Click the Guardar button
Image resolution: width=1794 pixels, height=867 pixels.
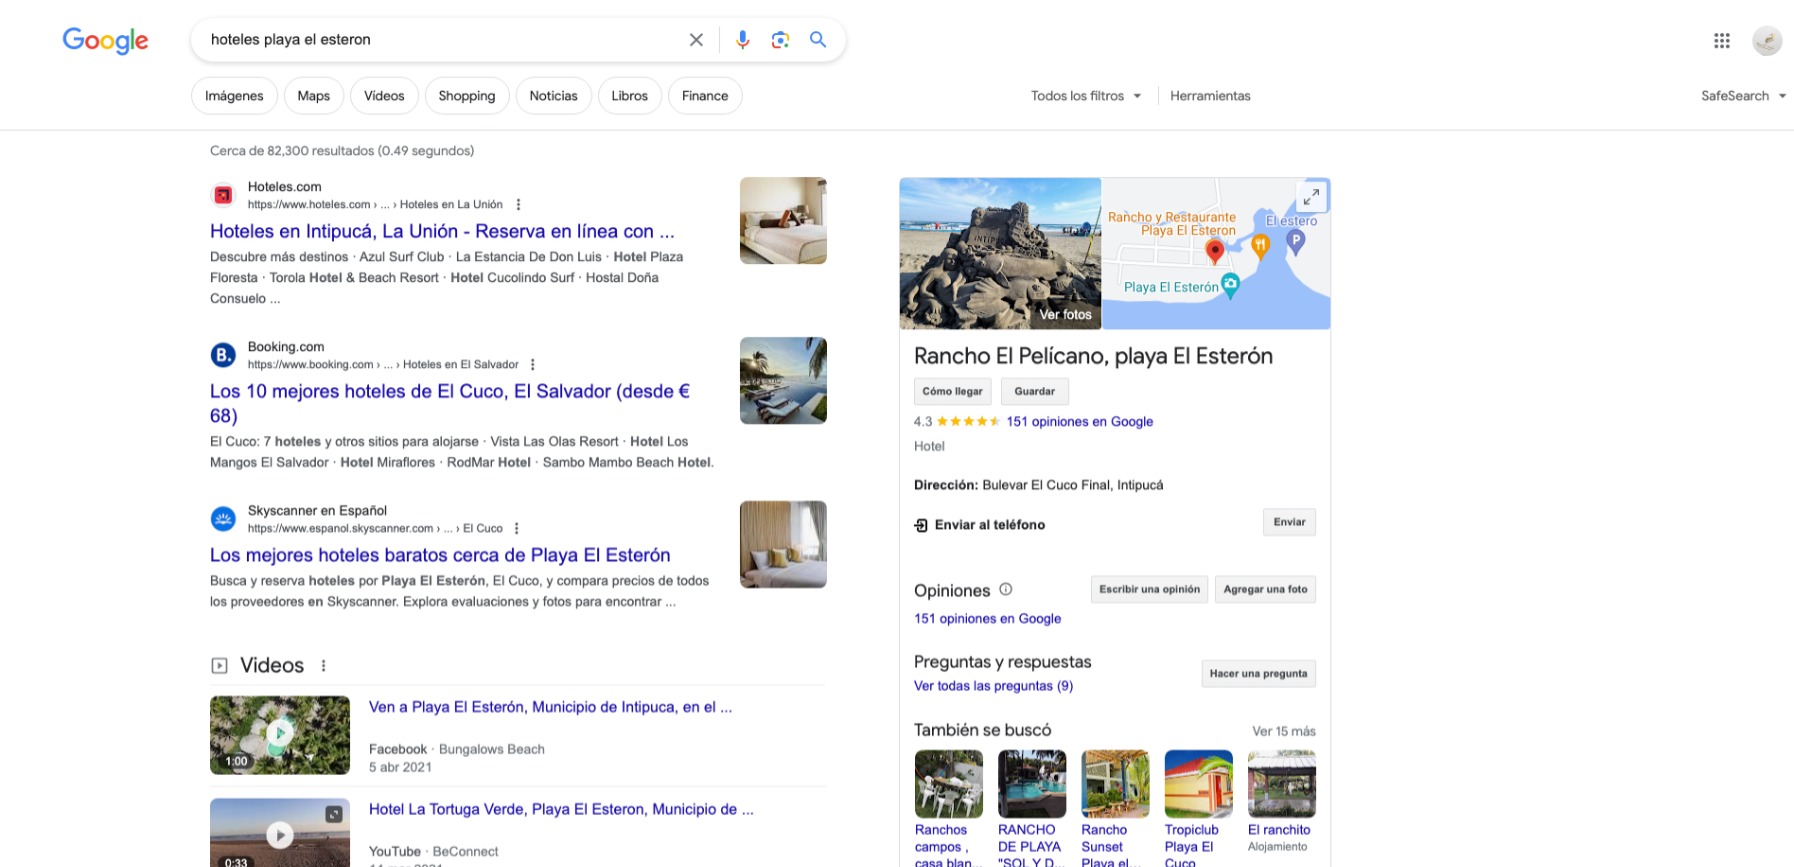(1034, 392)
